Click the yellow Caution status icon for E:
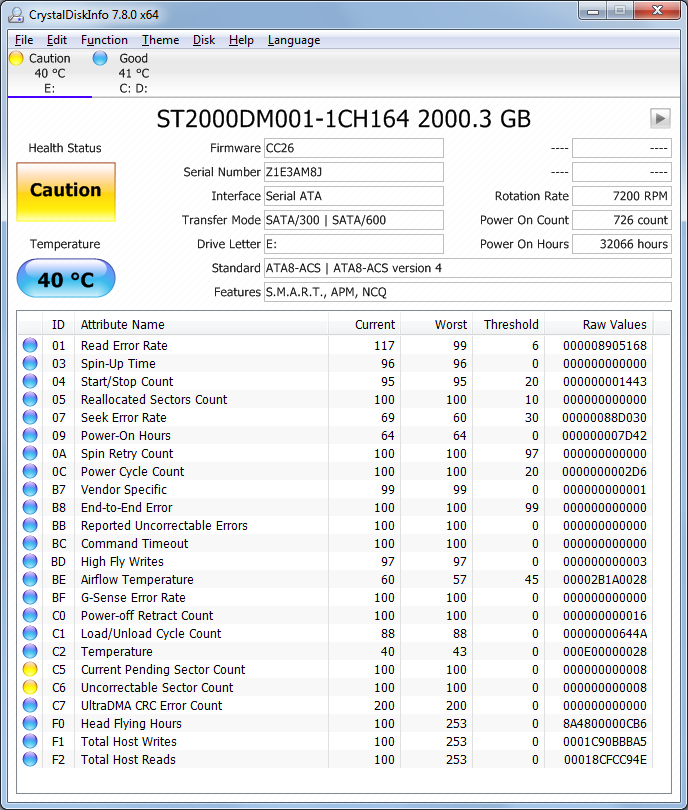 click(17, 58)
